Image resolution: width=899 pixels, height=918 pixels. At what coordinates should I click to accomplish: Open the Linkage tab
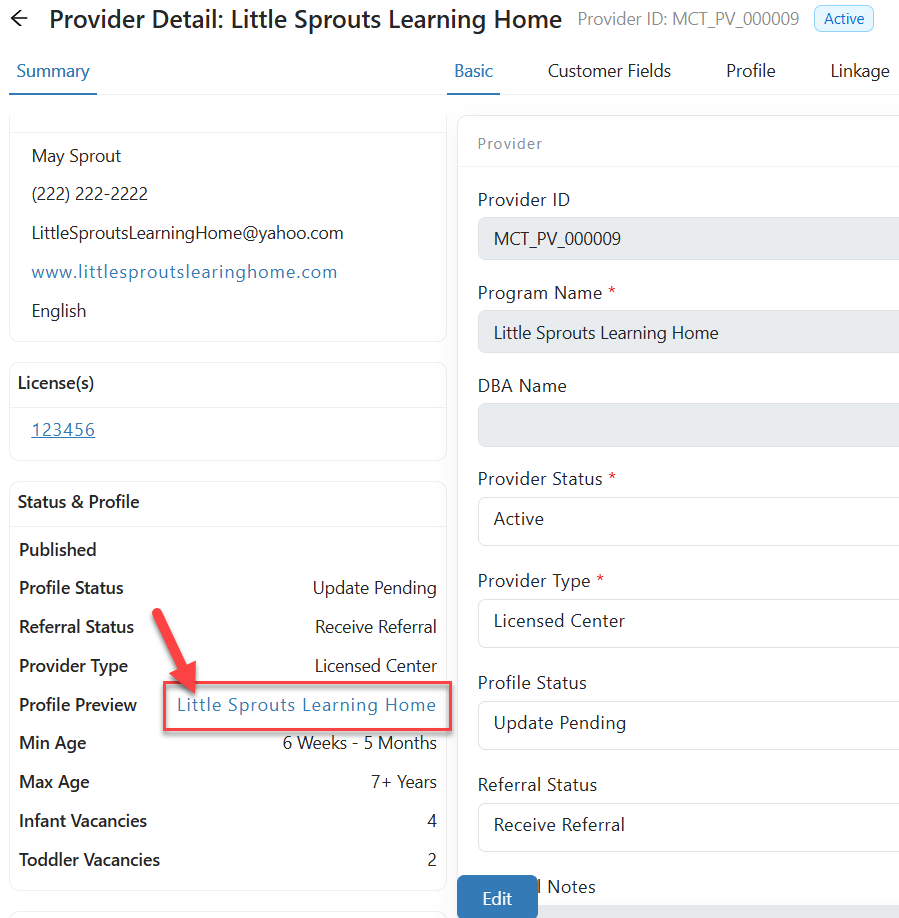click(x=860, y=71)
